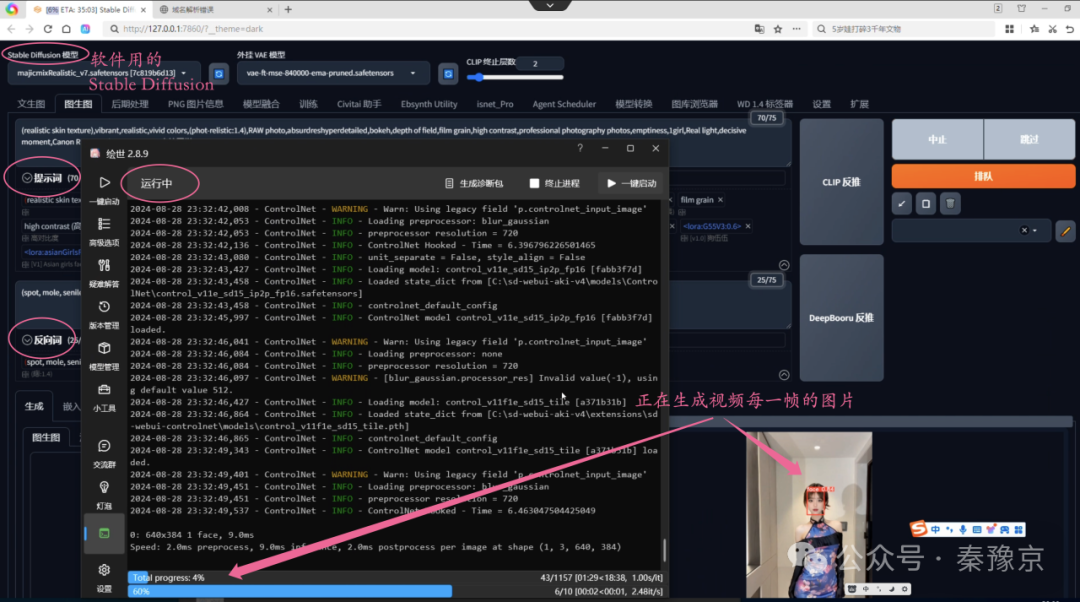This screenshot has height=602, width=1080.
Task: Remove the film grain prompt tag
Action: [720, 200]
